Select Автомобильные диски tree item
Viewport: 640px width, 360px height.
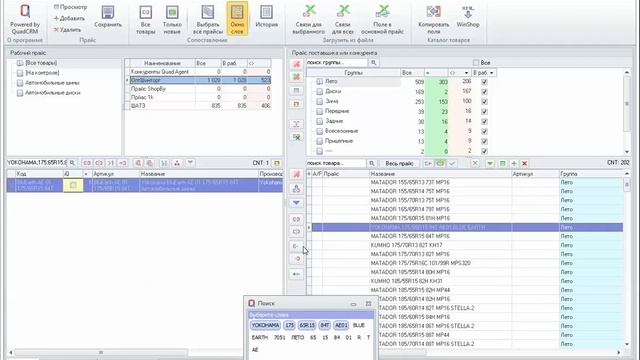(53, 93)
